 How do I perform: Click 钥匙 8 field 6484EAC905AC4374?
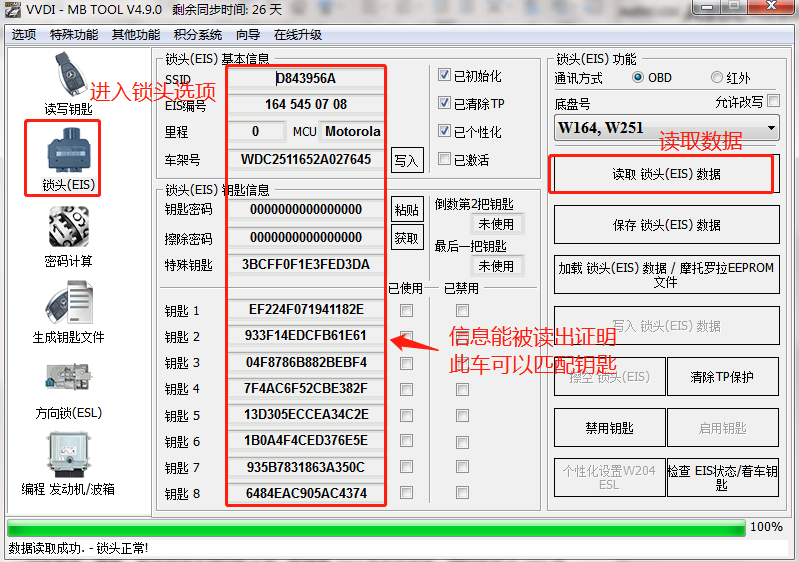pos(306,494)
